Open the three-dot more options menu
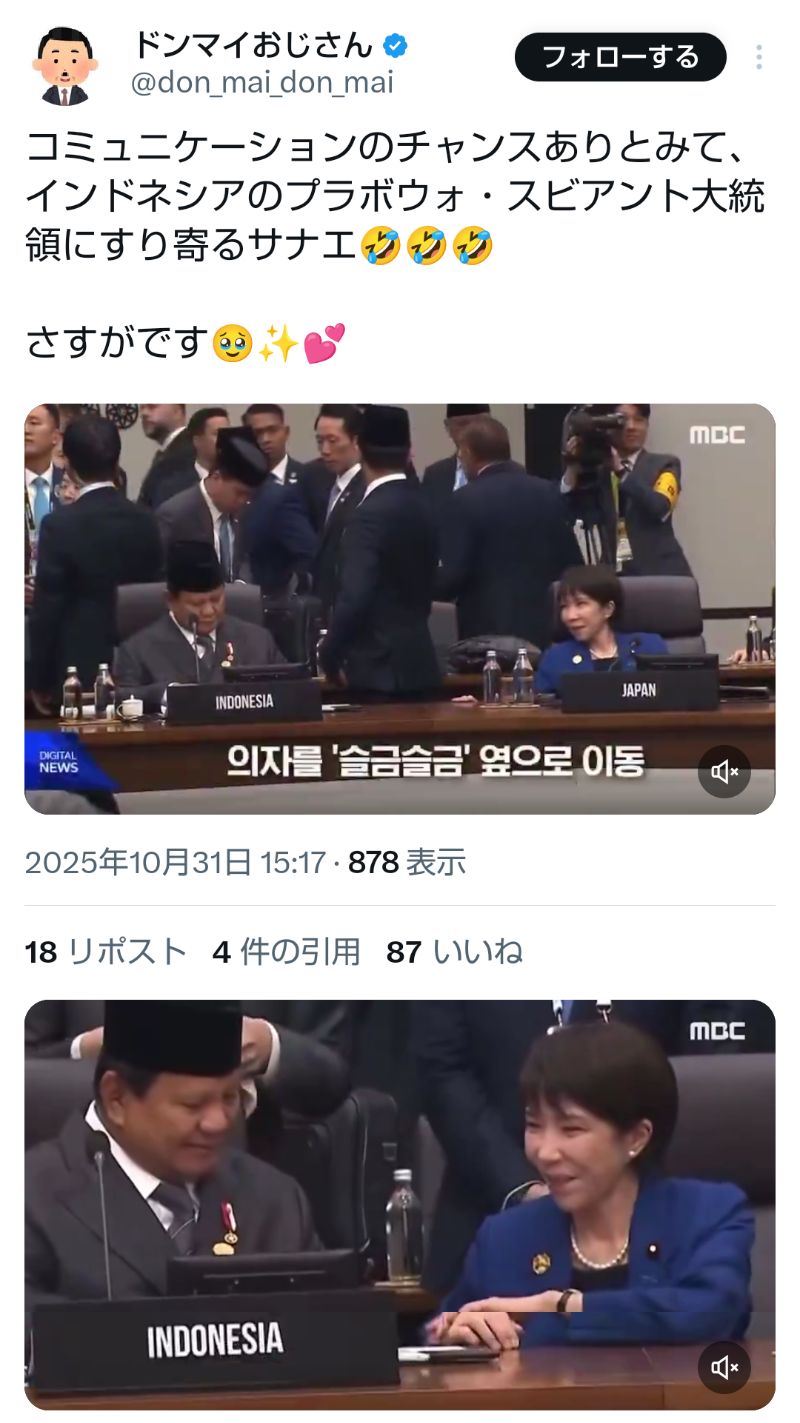Screen dimensions: 800x1423 coord(759,57)
